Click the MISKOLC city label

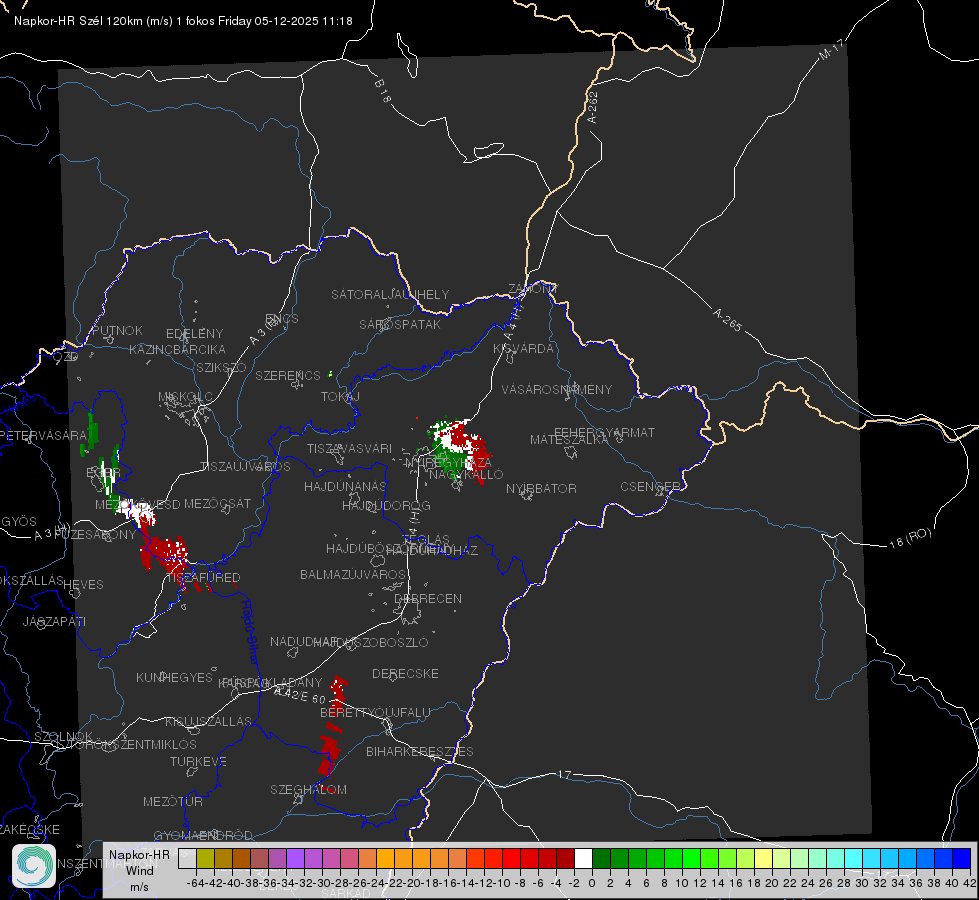pyautogui.click(x=185, y=397)
